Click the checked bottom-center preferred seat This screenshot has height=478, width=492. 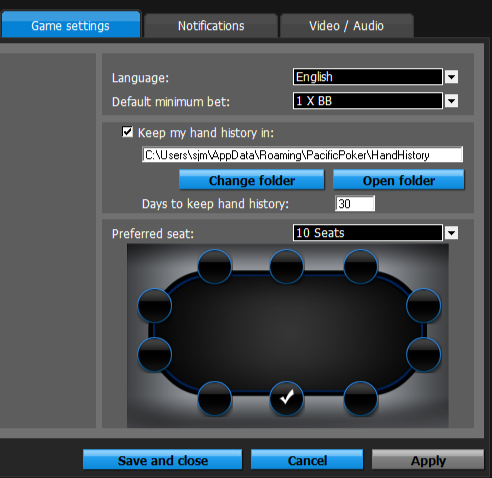[287, 398]
